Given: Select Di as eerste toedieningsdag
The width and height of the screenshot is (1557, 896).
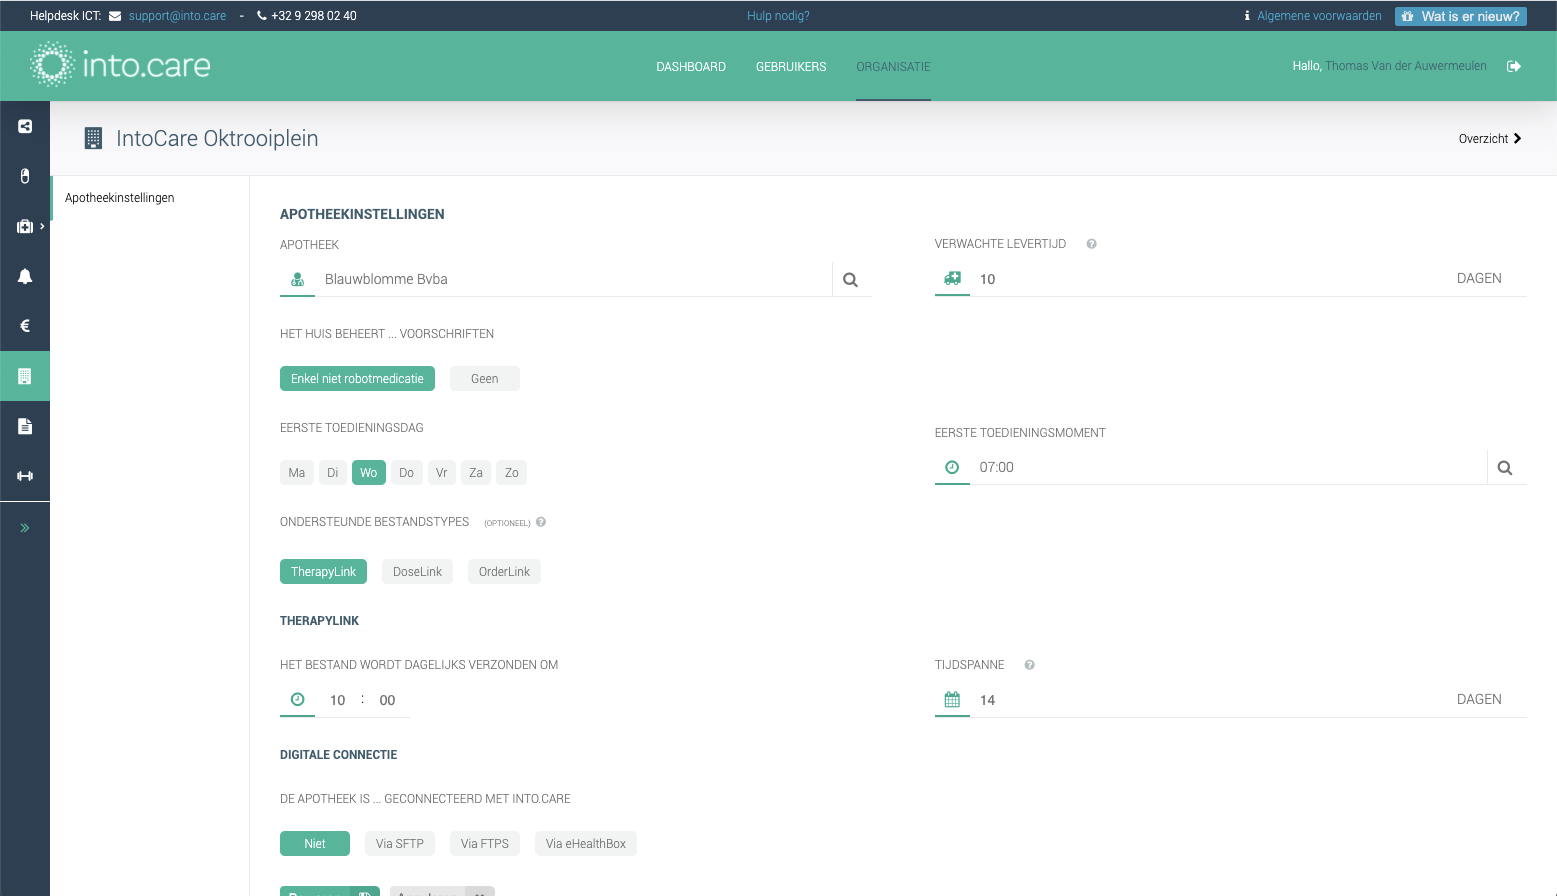Looking at the screenshot, I should pyautogui.click(x=333, y=473).
